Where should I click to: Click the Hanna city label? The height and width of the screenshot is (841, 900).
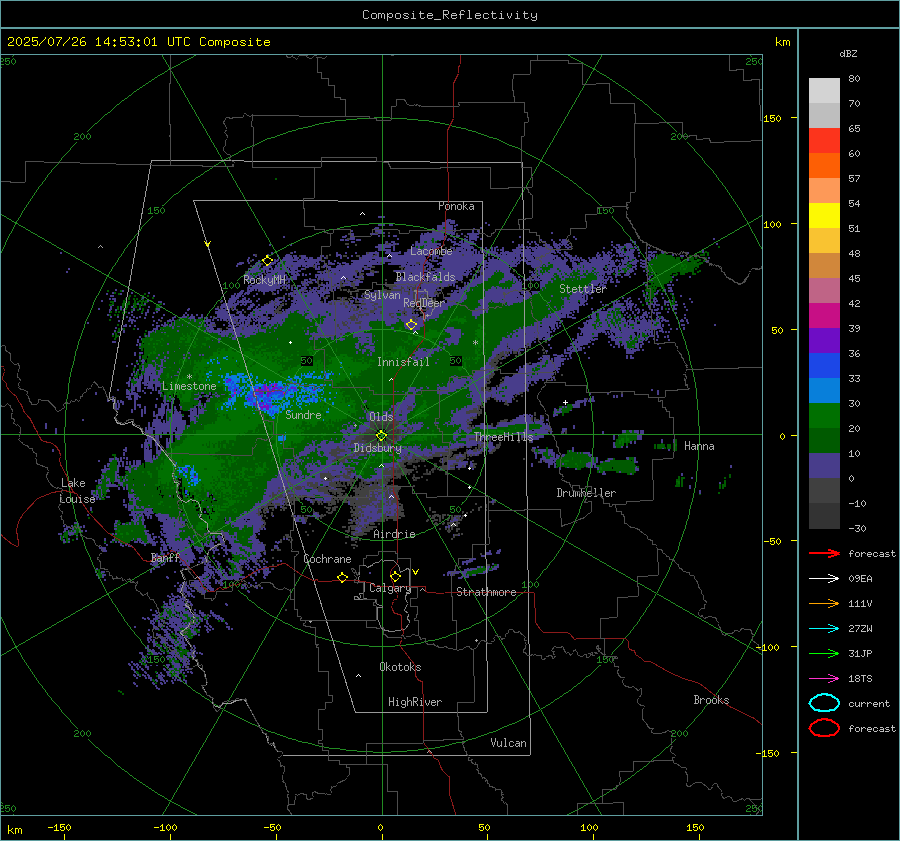(699, 446)
